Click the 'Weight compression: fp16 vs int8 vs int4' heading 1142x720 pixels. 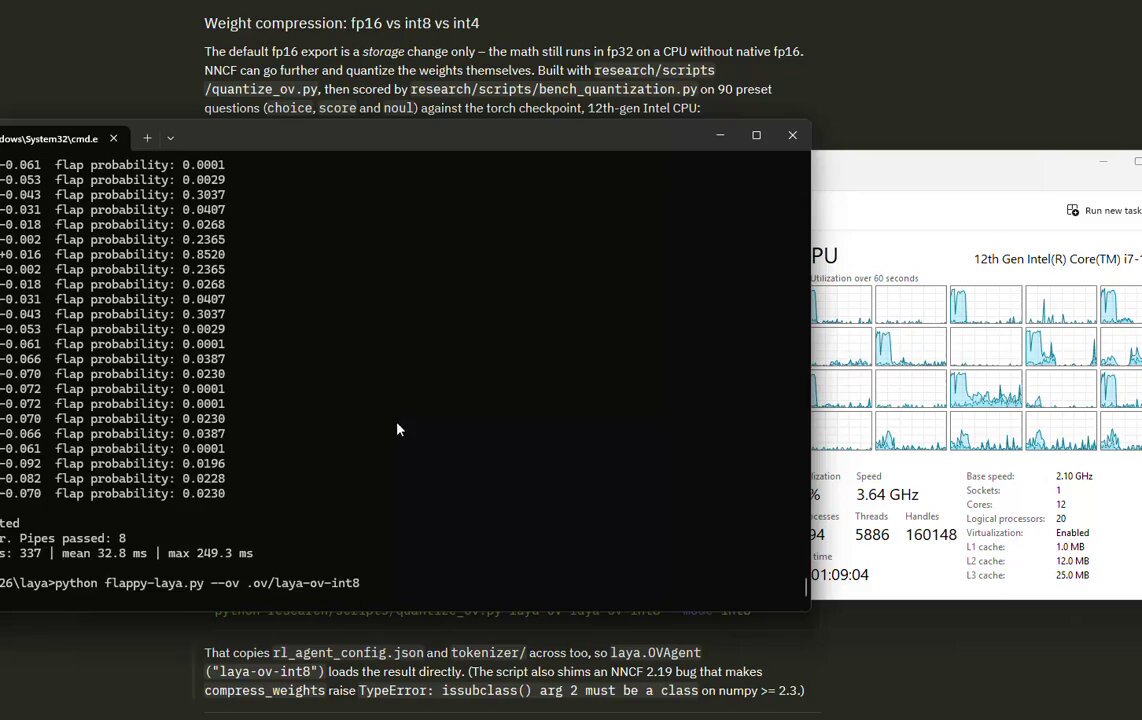point(342,23)
